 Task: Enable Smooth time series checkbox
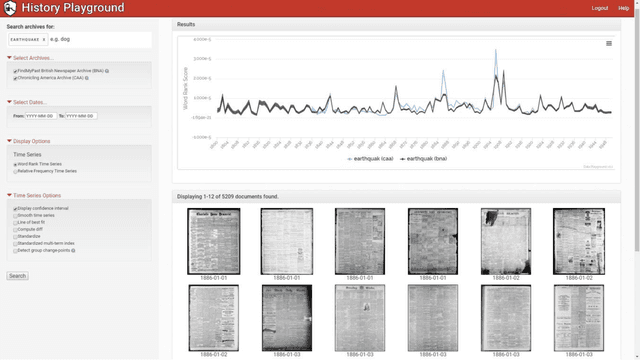[x=15, y=216]
